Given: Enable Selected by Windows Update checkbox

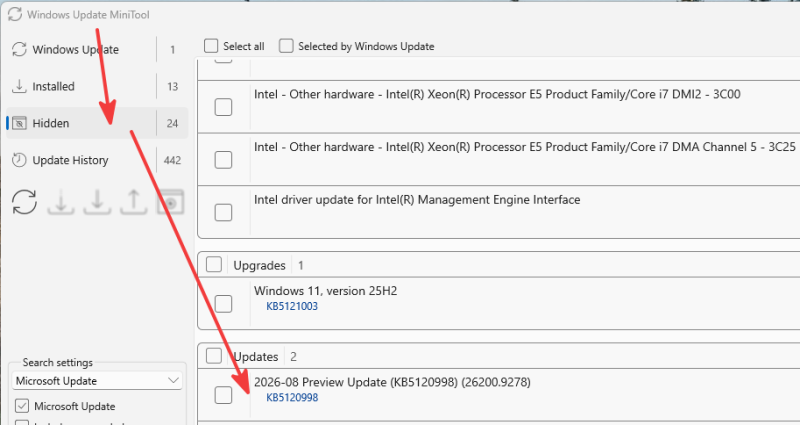Looking at the screenshot, I should (286, 46).
